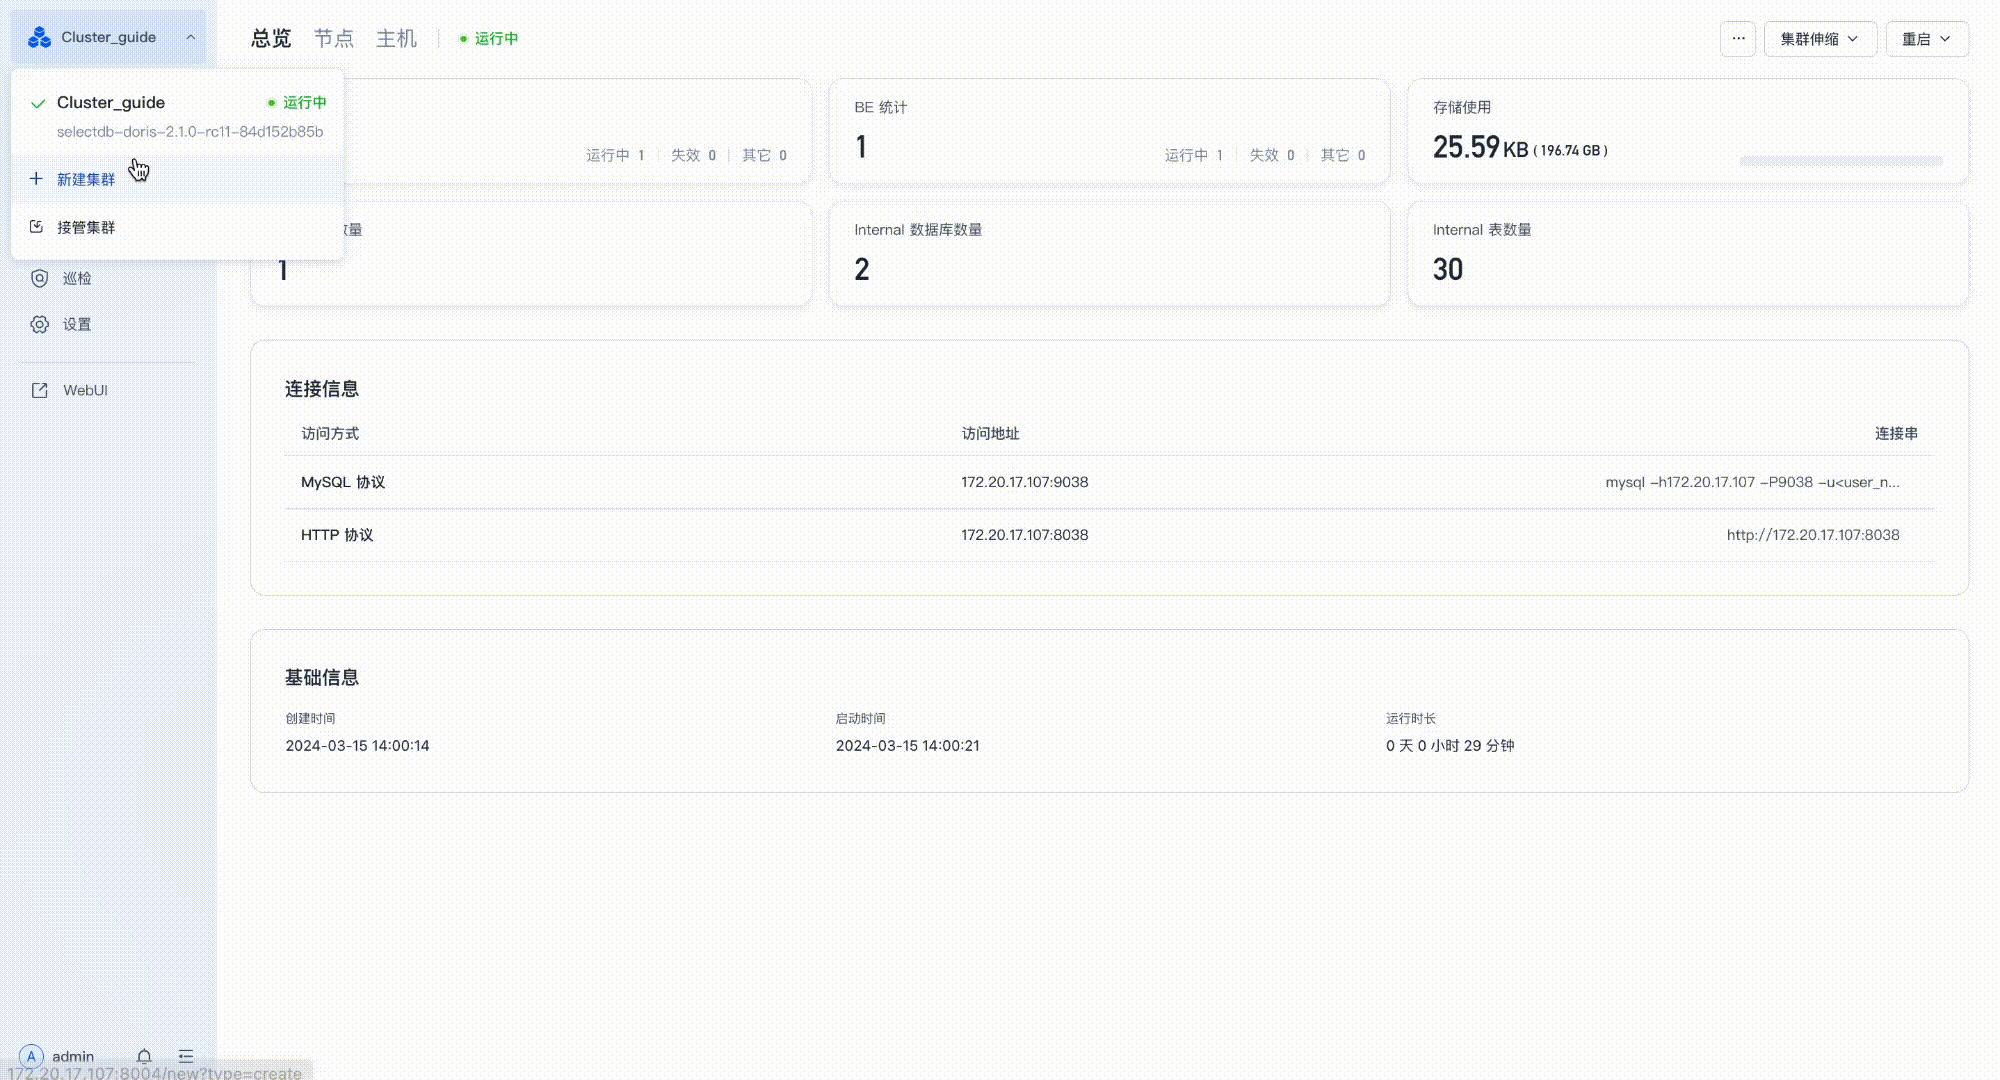Click the MySQL connection string cell
This screenshot has height=1080, width=2000.
pyautogui.click(x=1752, y=482)
